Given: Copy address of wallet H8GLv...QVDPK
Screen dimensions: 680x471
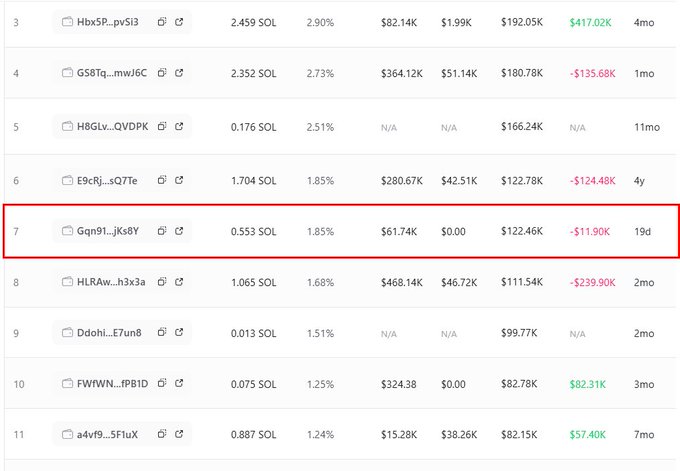Looking at the screenshot, I should [x=162, y=127].
